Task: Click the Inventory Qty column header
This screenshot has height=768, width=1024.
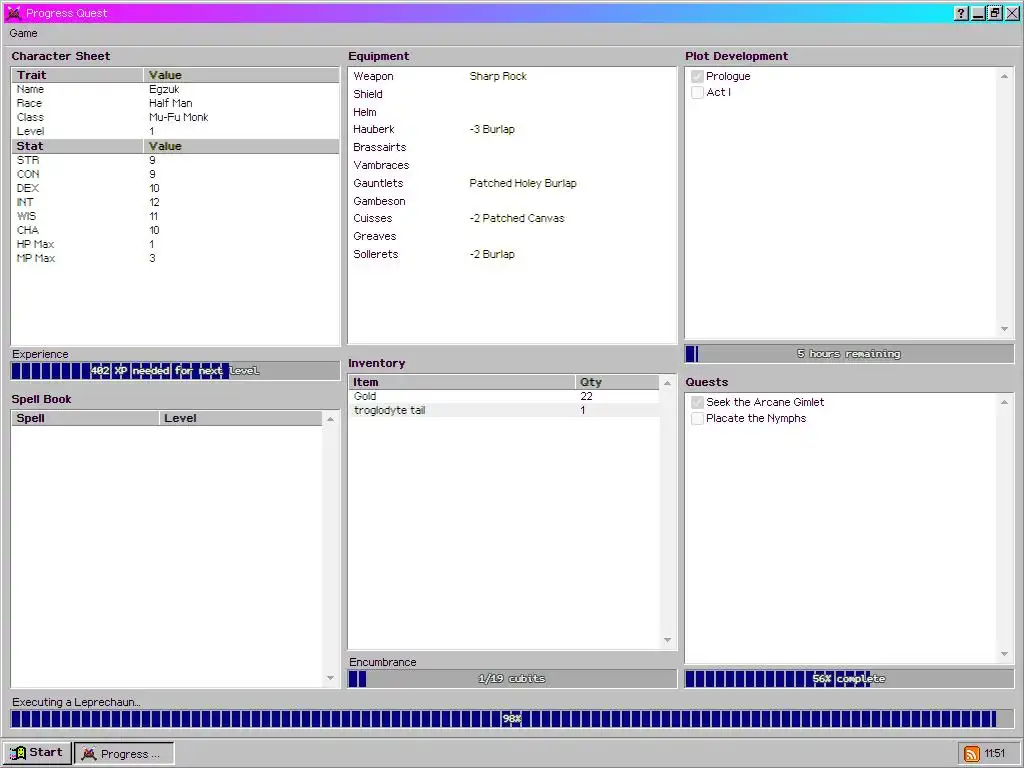Action: pos(617,382)
